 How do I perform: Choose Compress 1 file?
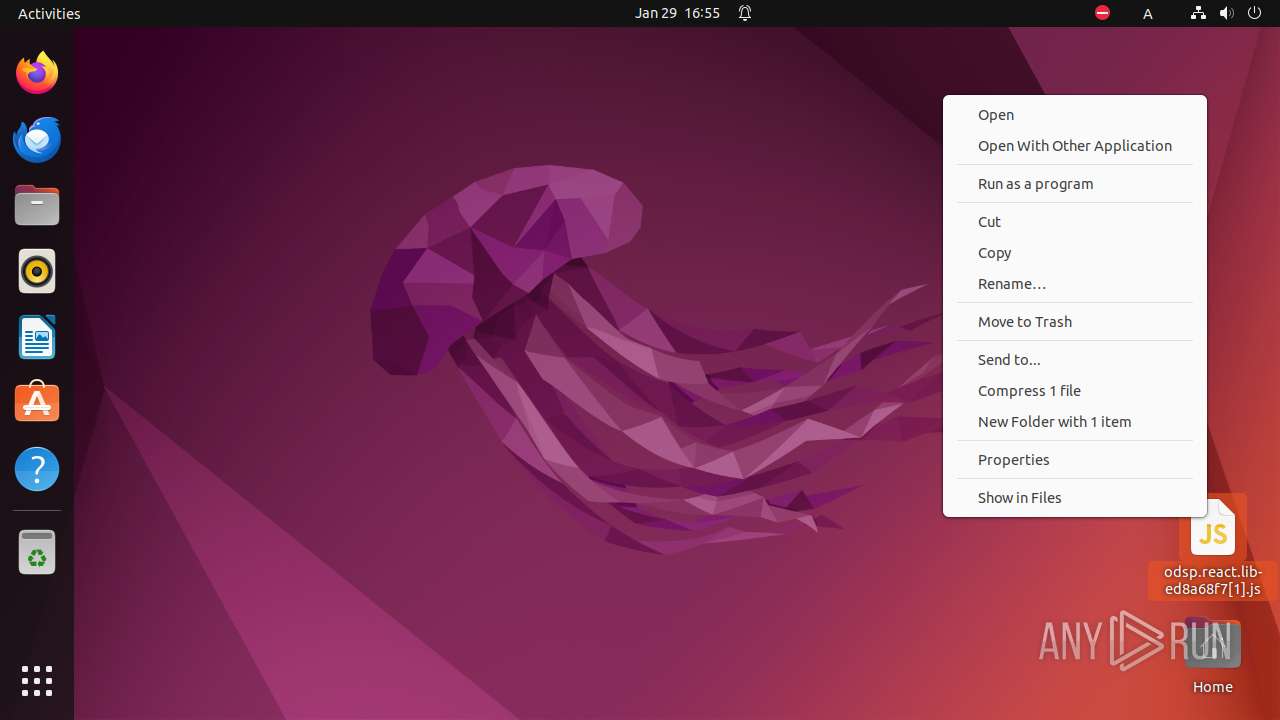1075,391
